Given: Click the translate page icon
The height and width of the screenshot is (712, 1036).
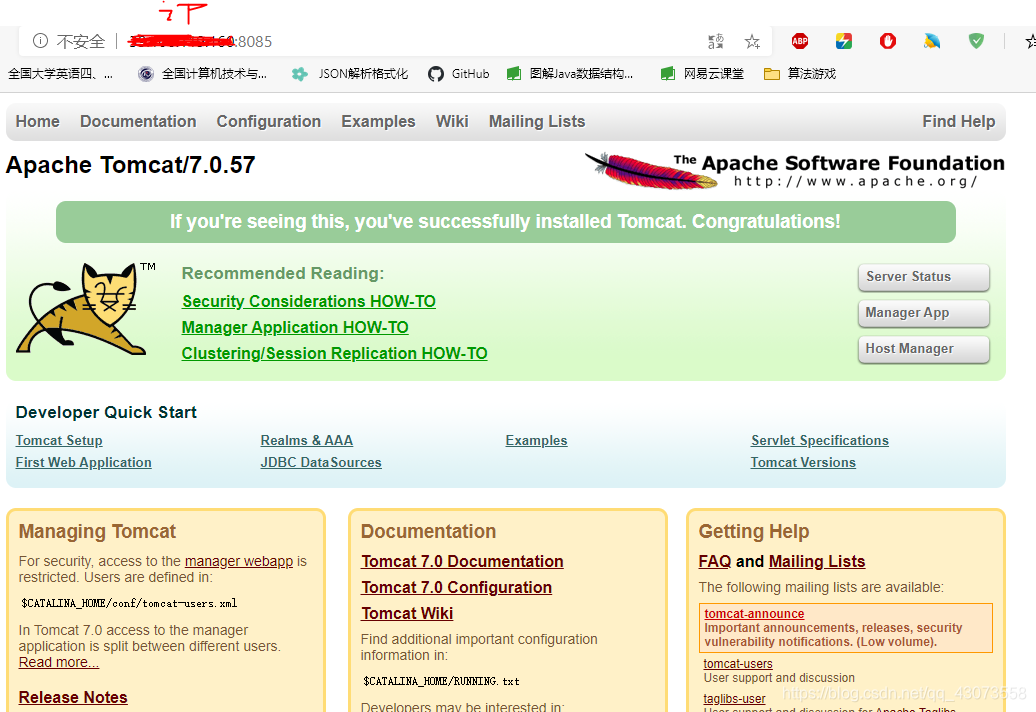Looking at the screenshot, I should [716, 42].
